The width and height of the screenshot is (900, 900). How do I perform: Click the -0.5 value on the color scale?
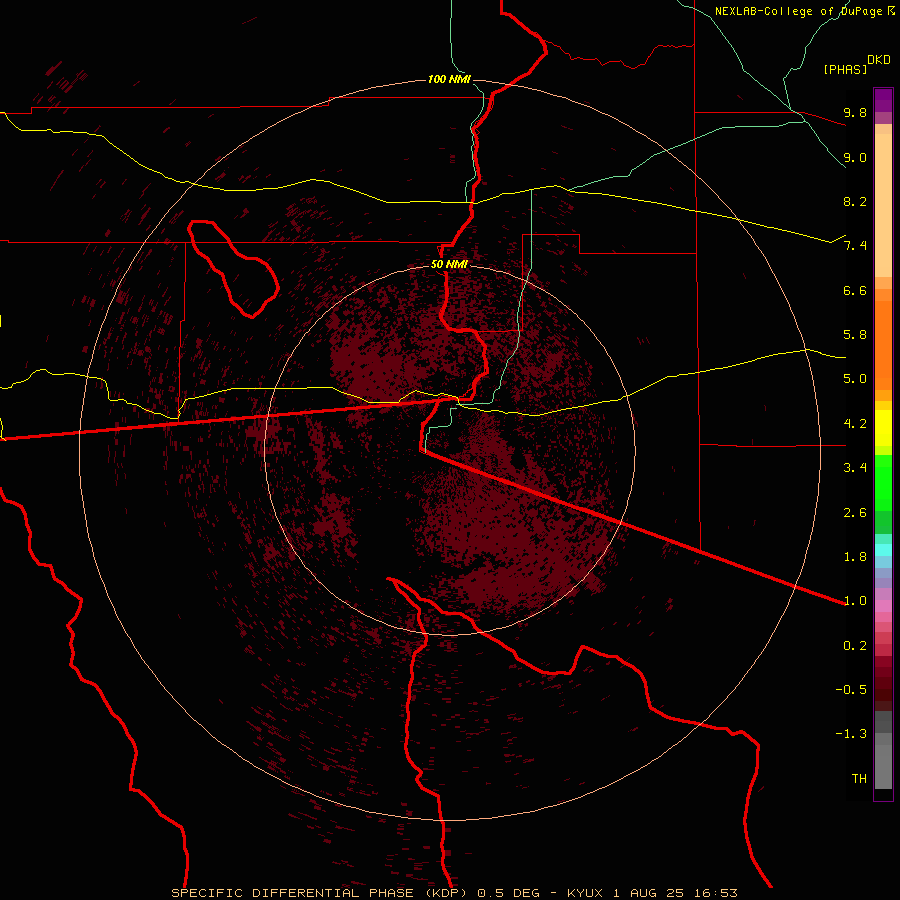pyautogui.click(x=851, y=690)
